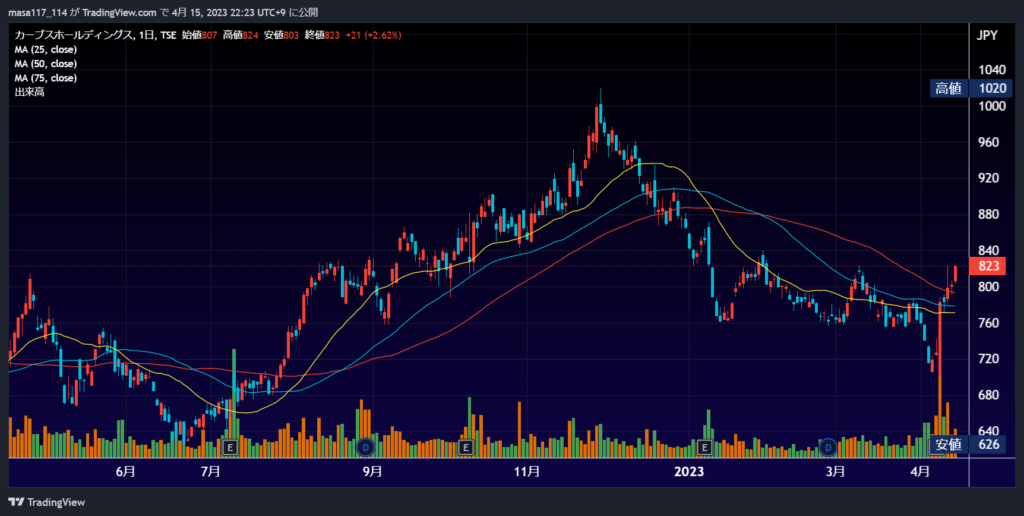Click the +21 (+2.62%) change value

373,35
